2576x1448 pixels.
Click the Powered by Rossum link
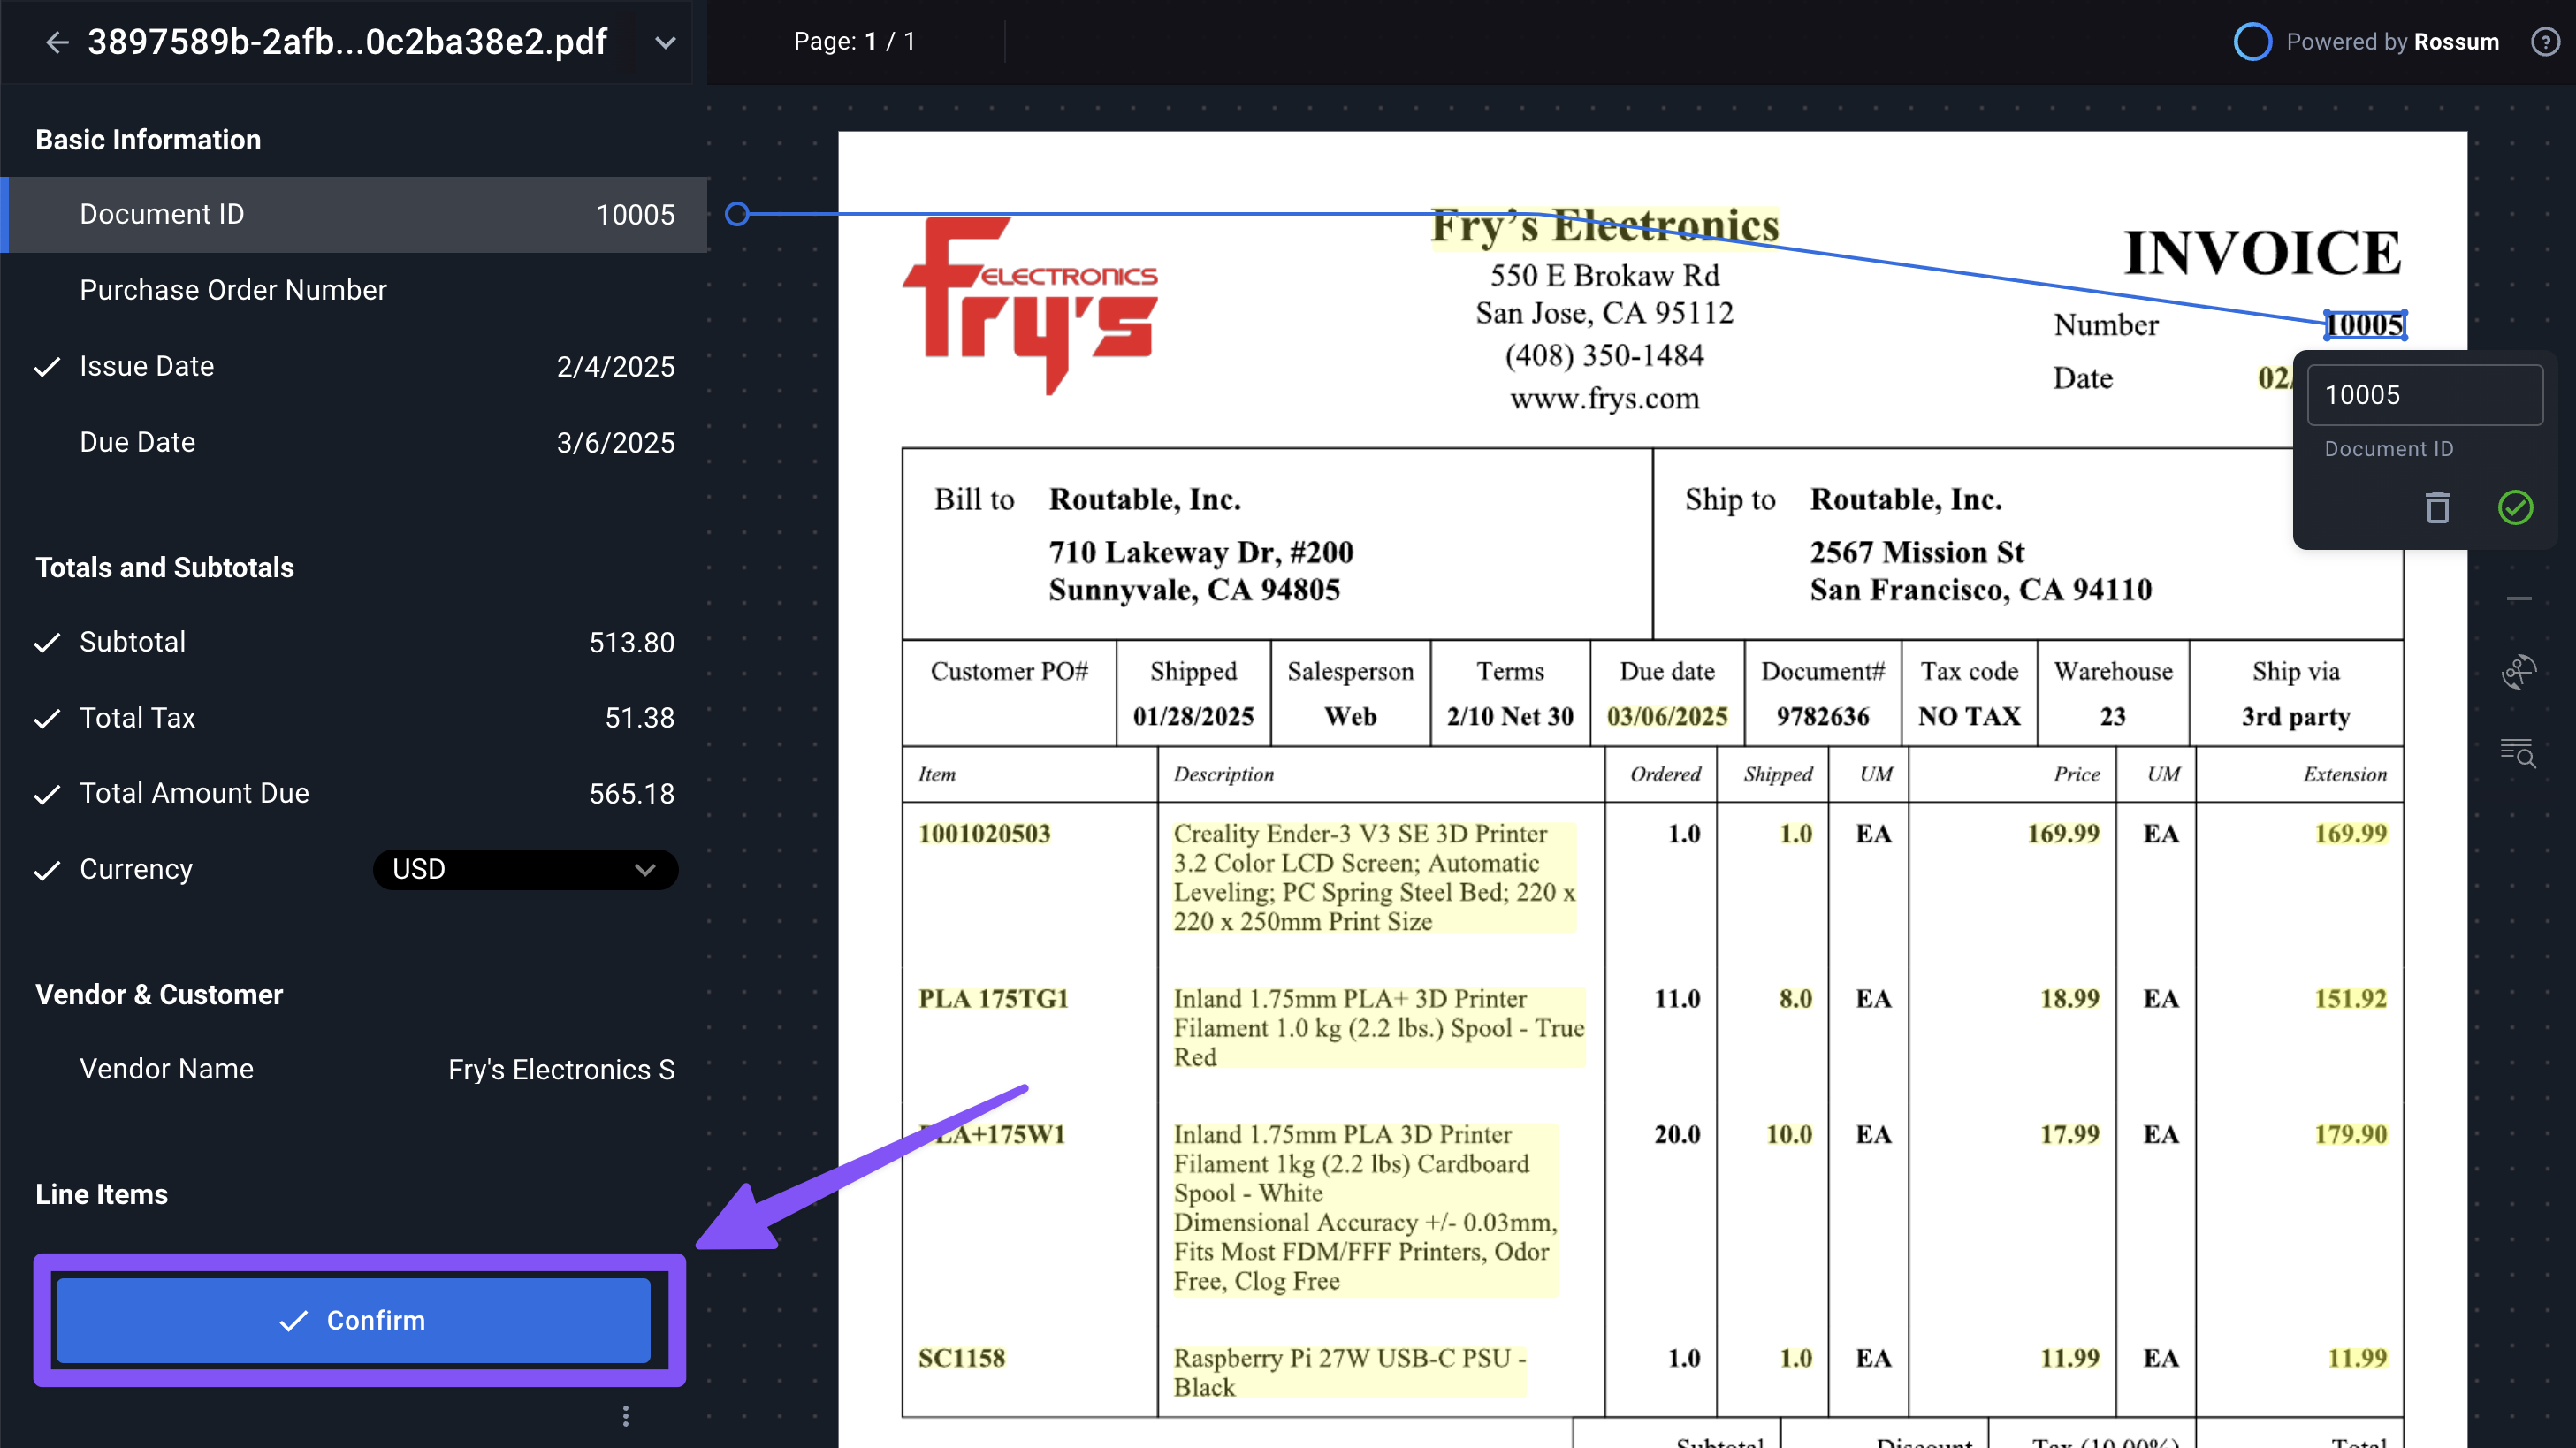point(2393,42)
